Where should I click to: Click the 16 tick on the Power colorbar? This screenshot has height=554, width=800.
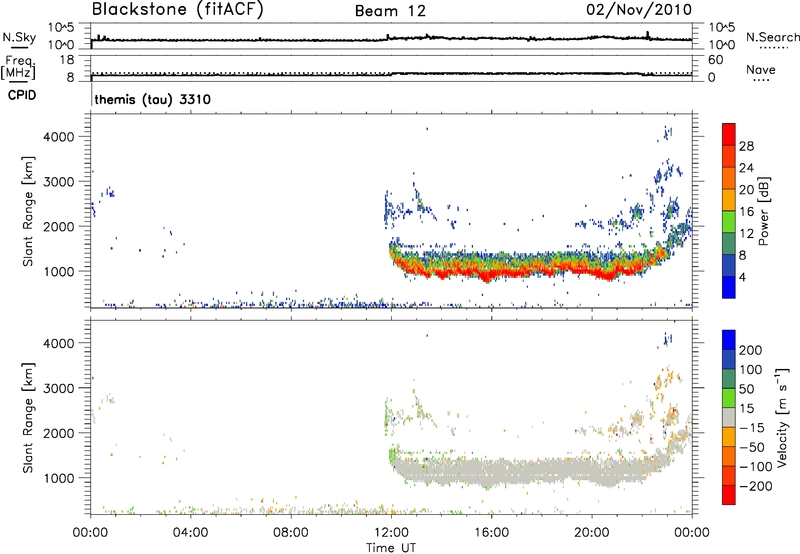(x=746, y=211)
